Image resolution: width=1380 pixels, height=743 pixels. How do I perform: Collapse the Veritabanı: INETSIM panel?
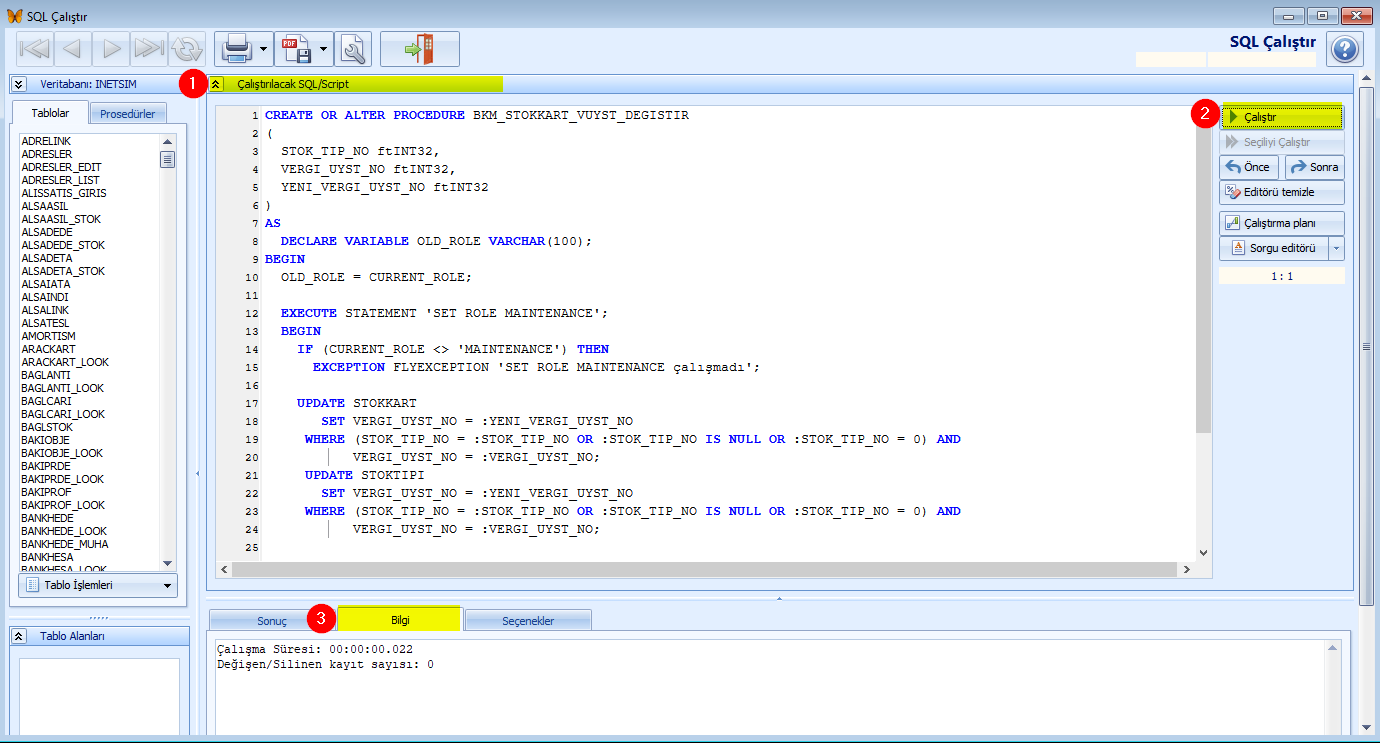[x=18, y=84]
